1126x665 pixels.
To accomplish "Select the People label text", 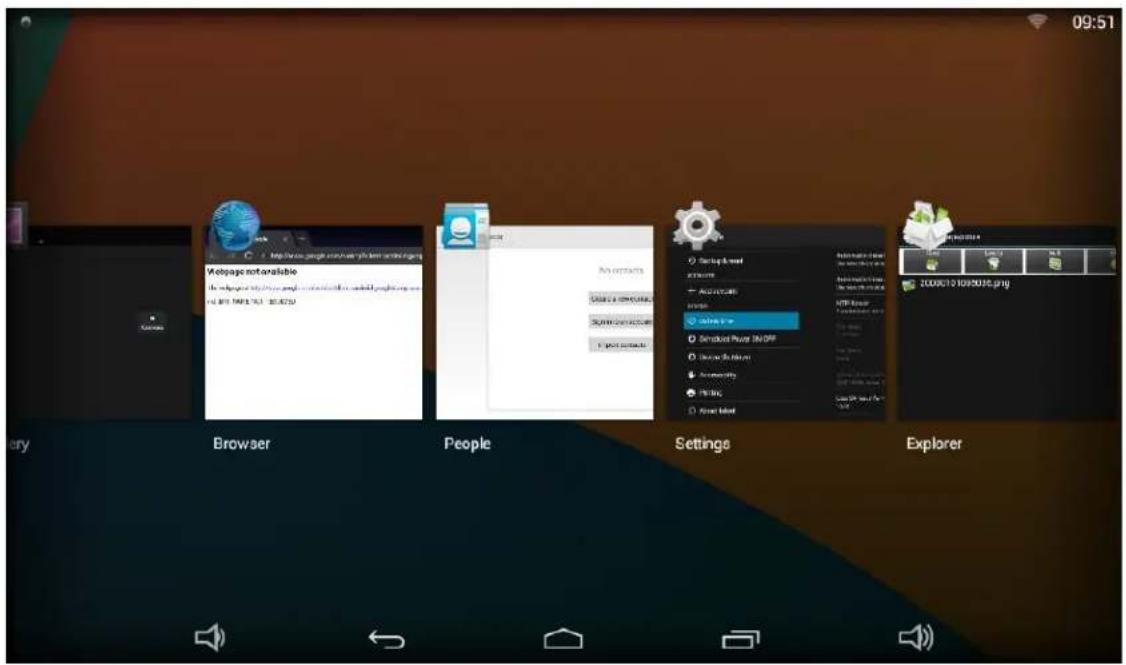I will tap(467, 444).
